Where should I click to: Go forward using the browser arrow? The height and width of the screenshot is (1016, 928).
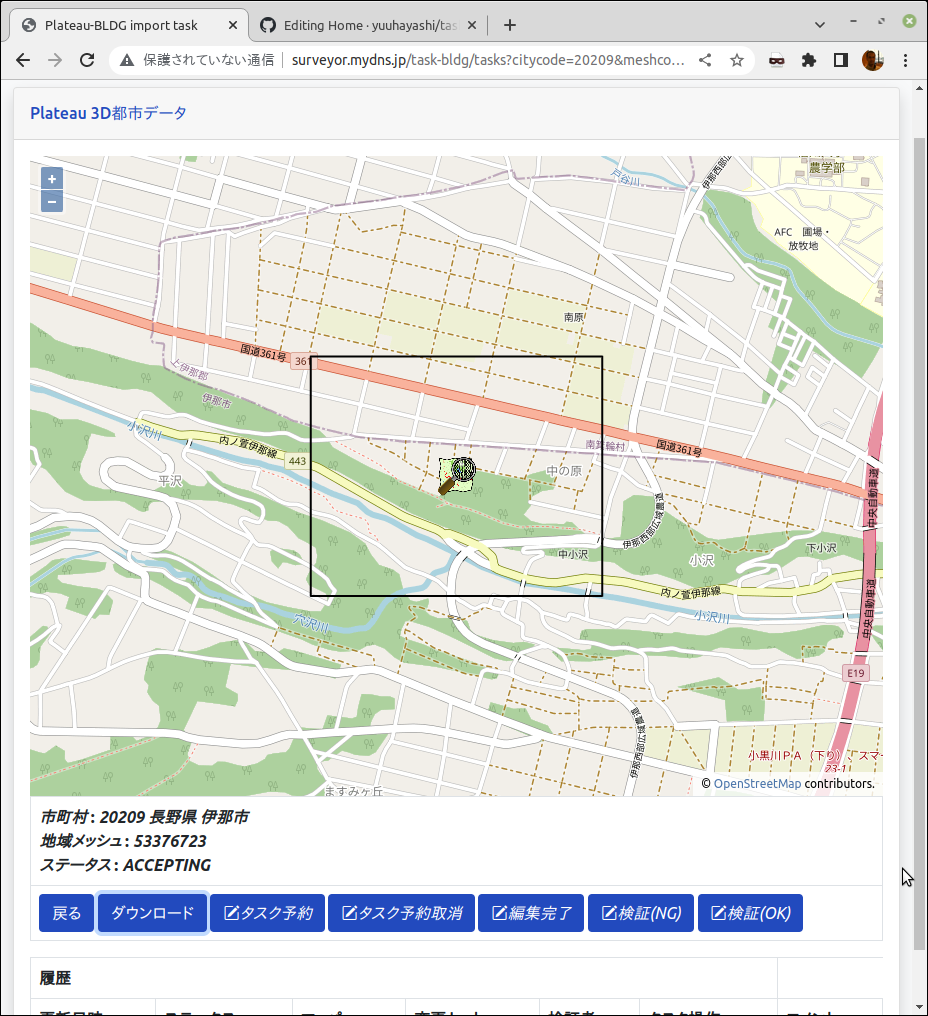click(55, 60)
